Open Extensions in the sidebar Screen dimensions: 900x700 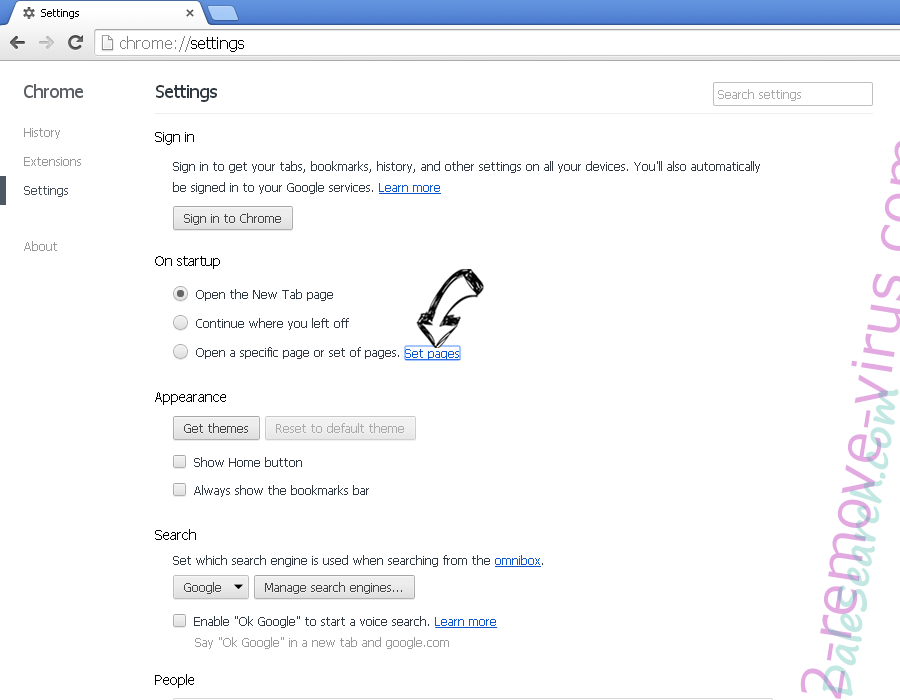(x=52, y=162)
